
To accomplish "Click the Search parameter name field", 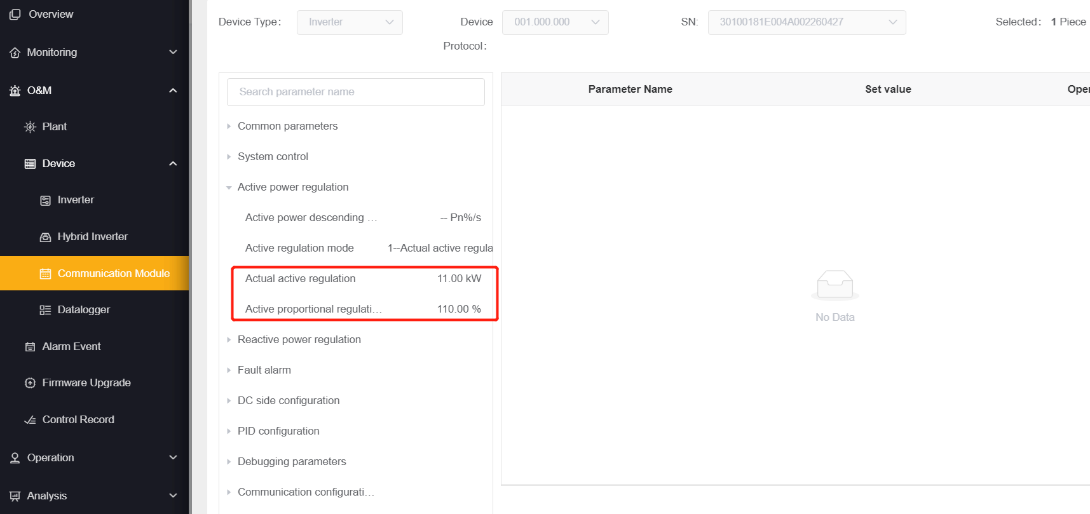I will point(356,92).
